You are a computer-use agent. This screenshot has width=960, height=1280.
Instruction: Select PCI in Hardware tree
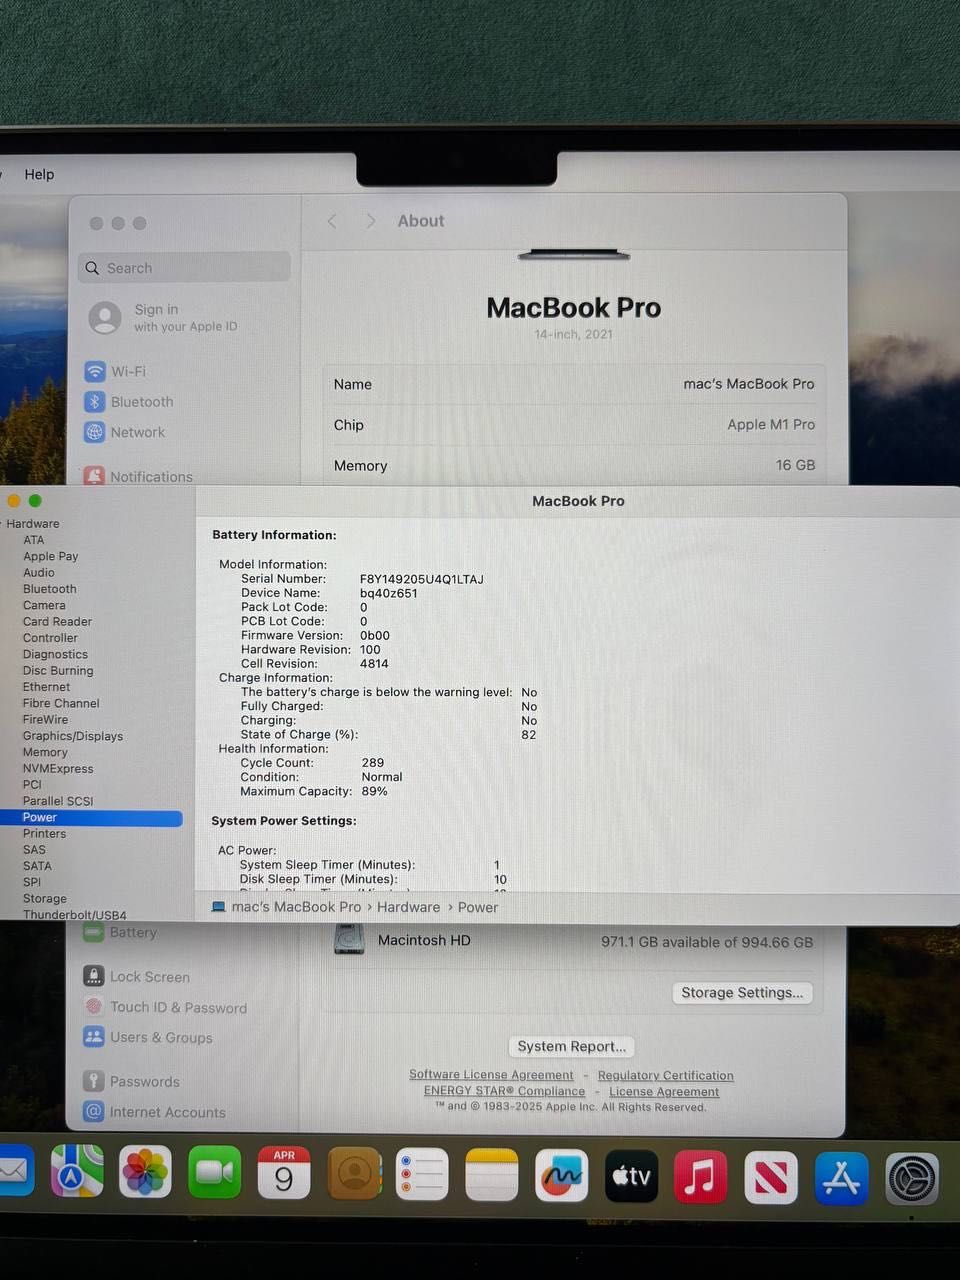point(32,785)
